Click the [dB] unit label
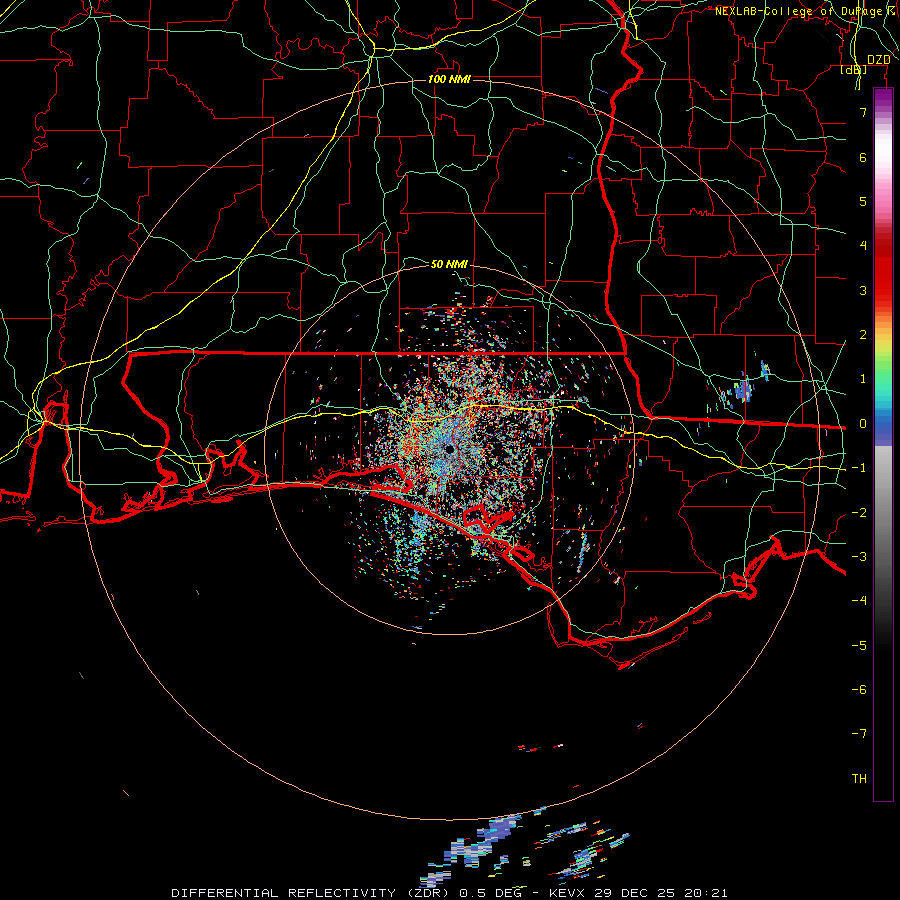This screenshot has height=900, width=900. click(854, 70)
